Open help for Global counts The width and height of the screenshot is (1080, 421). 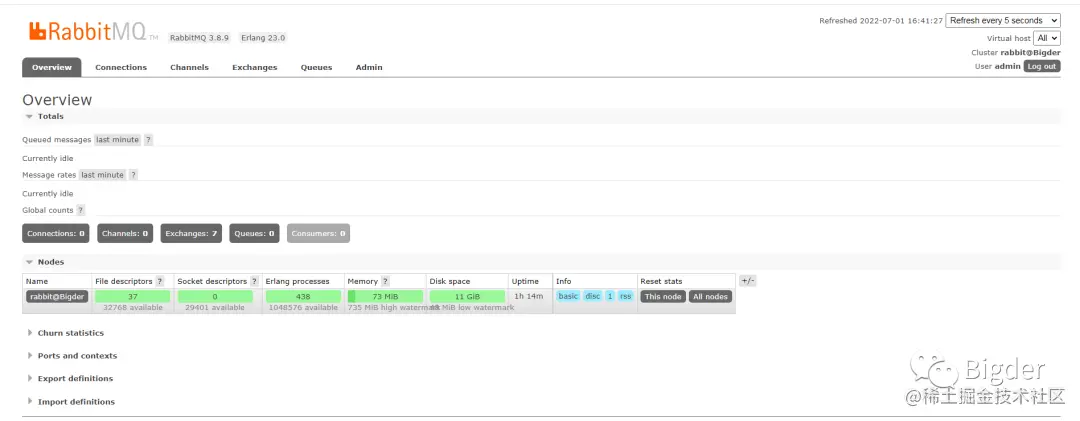(81, 210)
